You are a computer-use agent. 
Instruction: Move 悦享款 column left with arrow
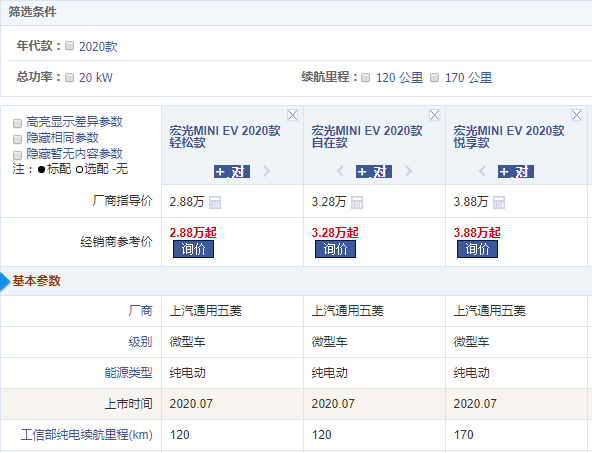pyautogui.click(x=482, y=171)
